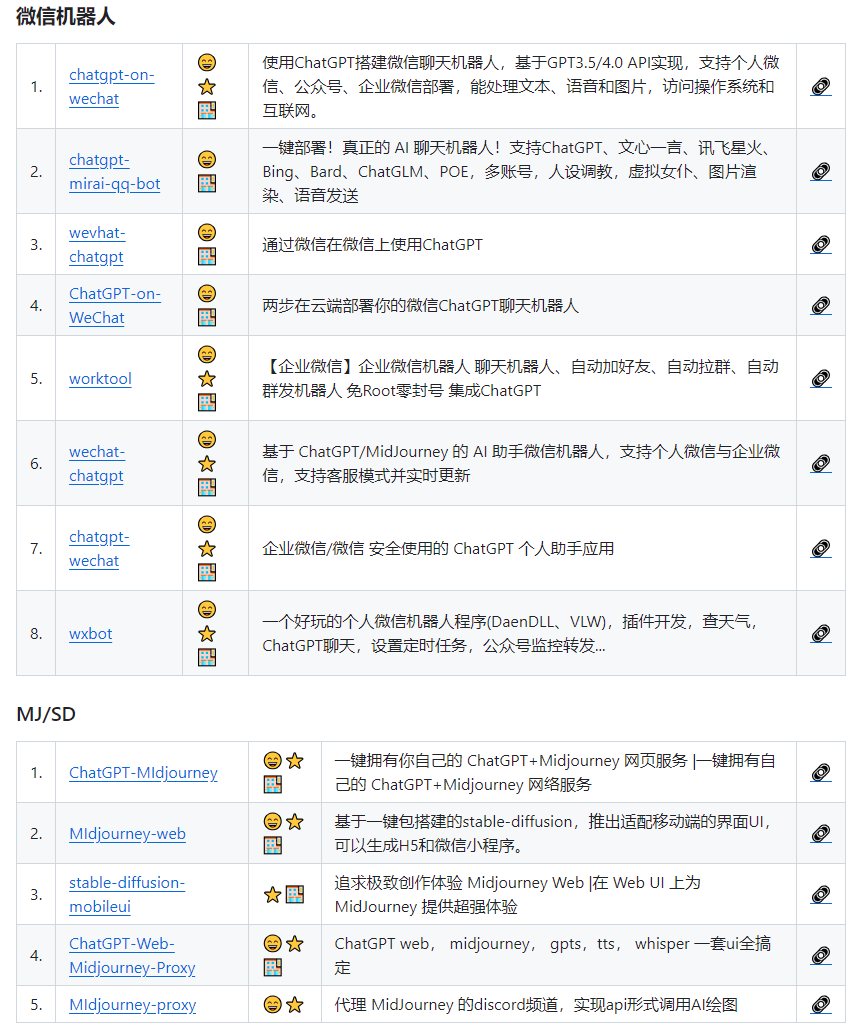Click the chain icon in row 7 chatgpt-wechat

[820, 549]
